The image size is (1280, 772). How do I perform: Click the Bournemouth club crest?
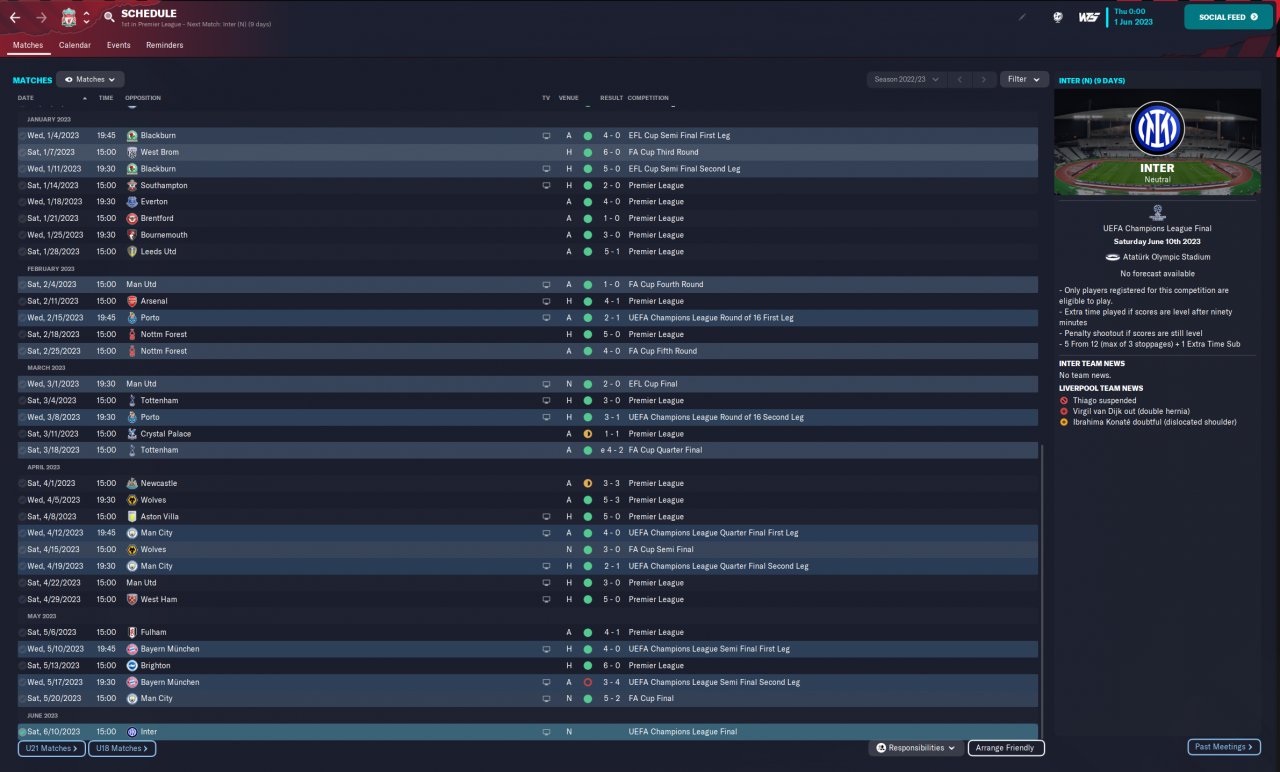click(x=132, y=235)
